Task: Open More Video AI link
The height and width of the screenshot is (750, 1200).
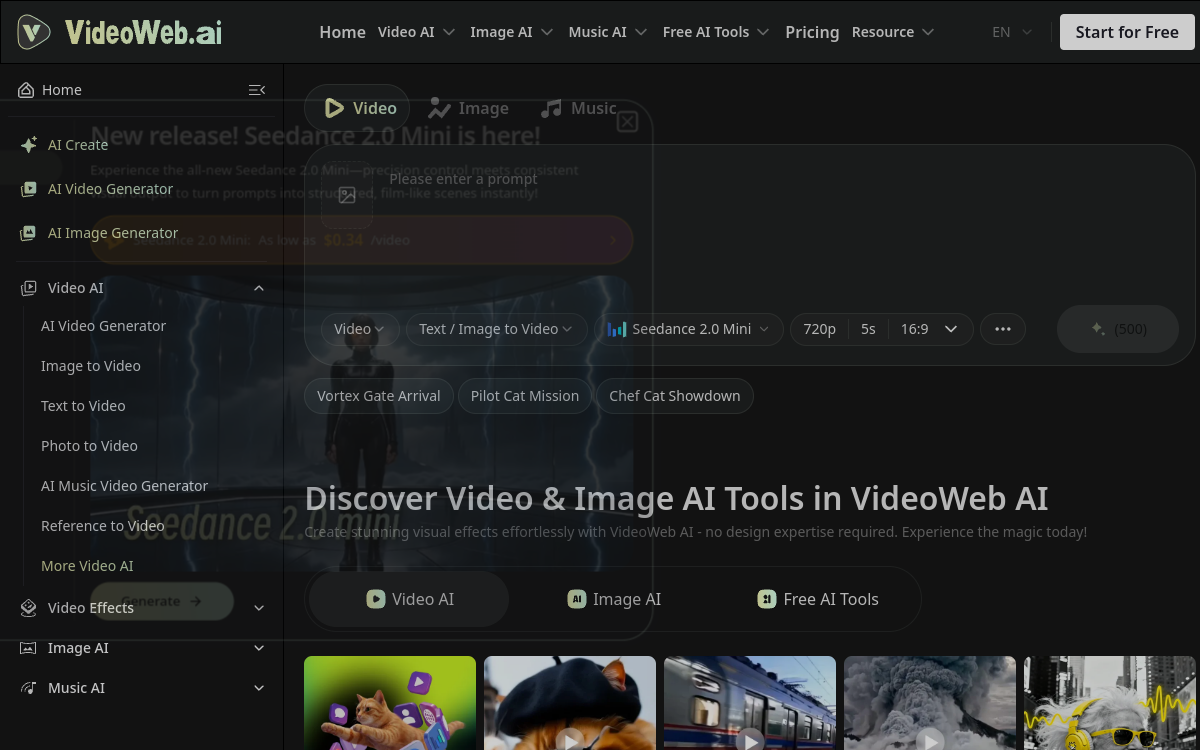Action: [87, 566]
